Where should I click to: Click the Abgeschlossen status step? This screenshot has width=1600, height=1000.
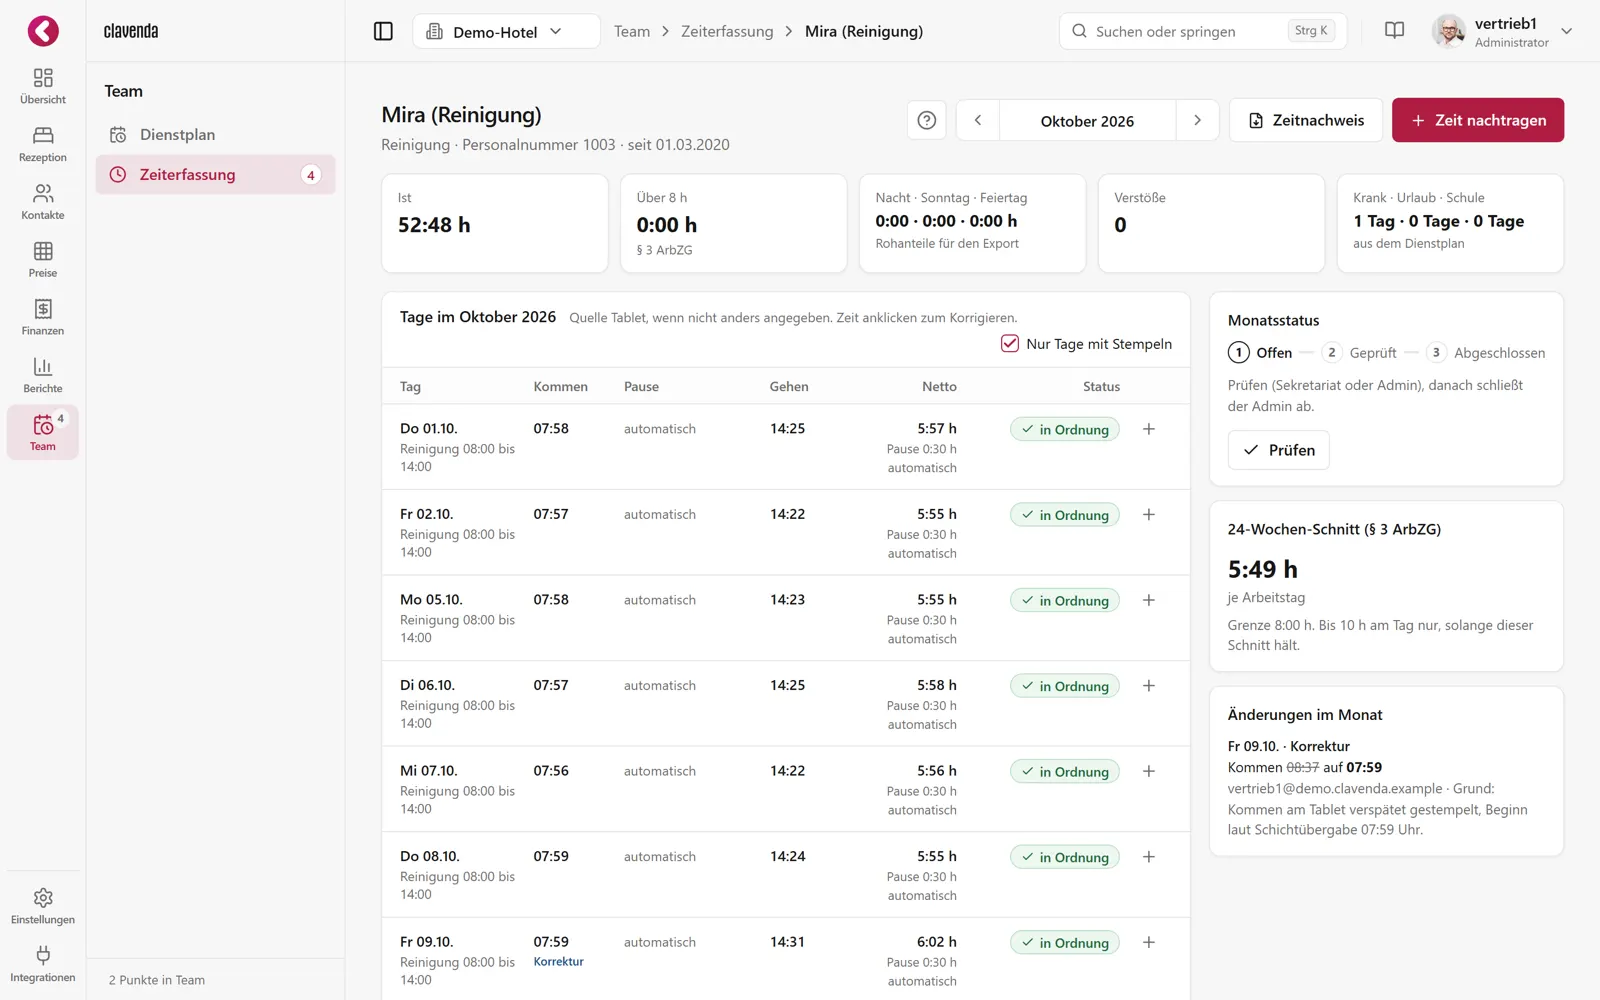[1486, 352]
